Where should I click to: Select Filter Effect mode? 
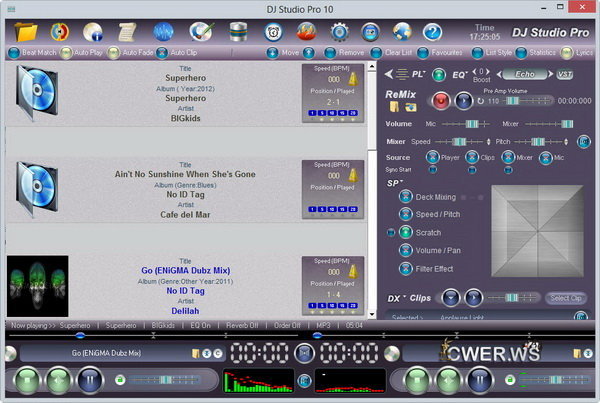point(406,268)
